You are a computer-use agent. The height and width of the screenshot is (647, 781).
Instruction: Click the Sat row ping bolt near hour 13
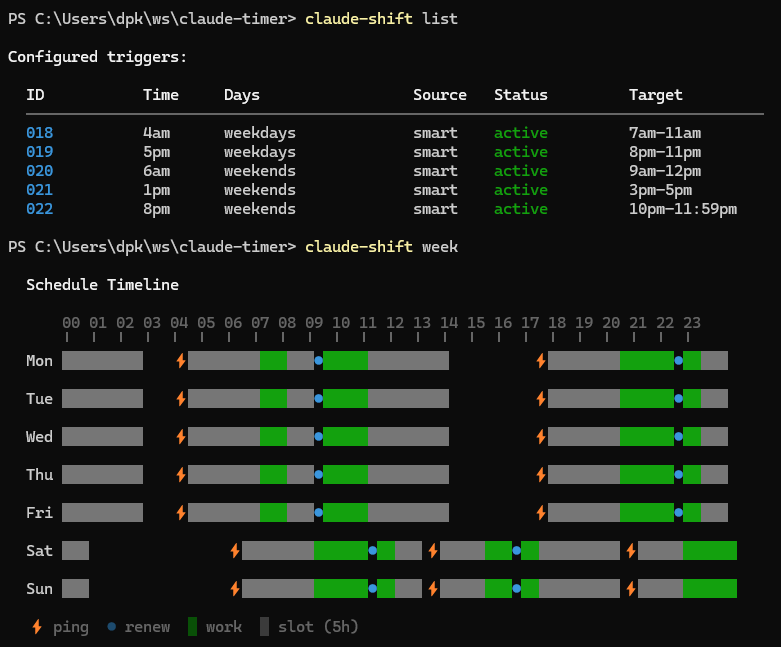(x=433, y=550)
